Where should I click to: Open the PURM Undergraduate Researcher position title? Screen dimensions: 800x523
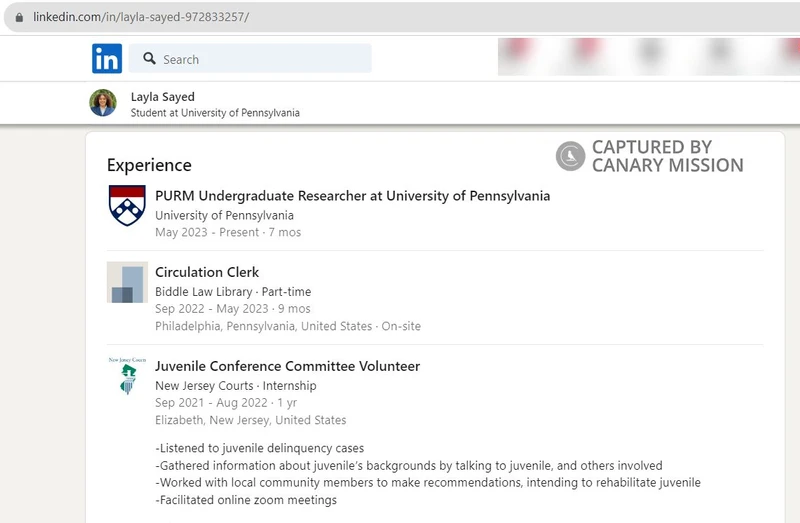tap(353, 196)
